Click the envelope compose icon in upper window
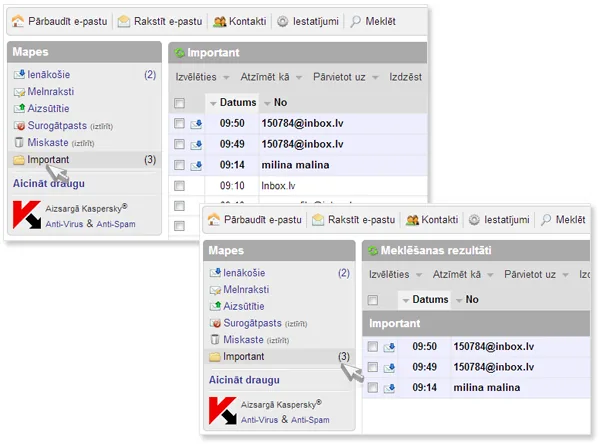 pyautogui.click(x=124, y=21)
